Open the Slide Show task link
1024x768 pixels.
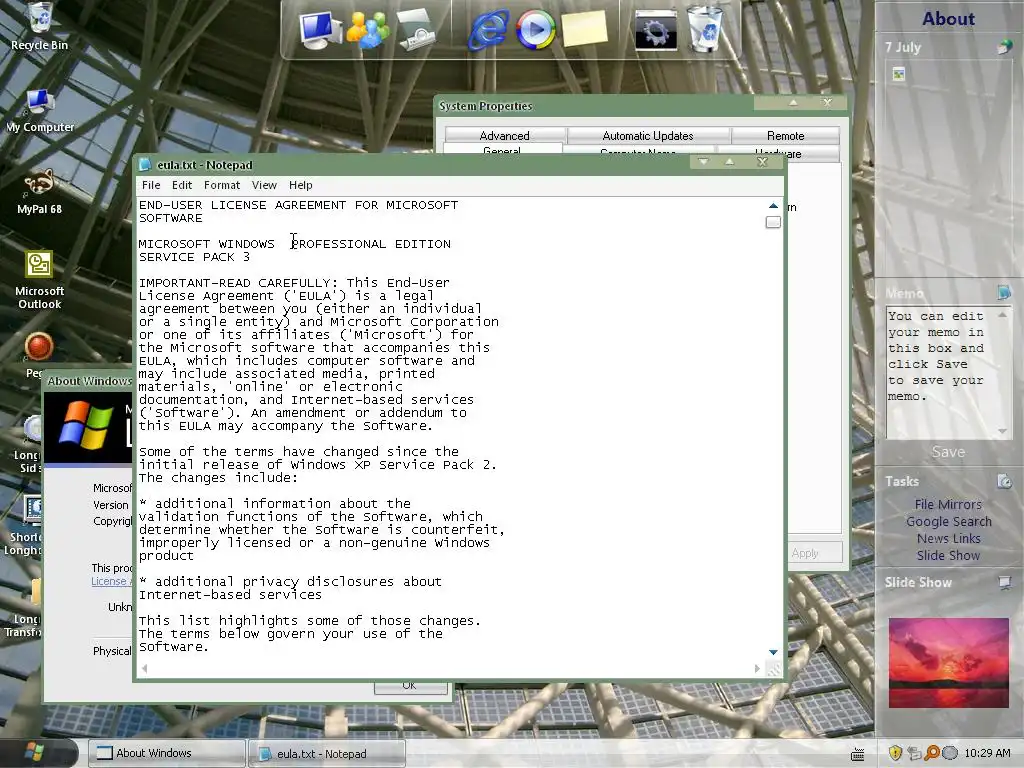click(x=948, y=555)
